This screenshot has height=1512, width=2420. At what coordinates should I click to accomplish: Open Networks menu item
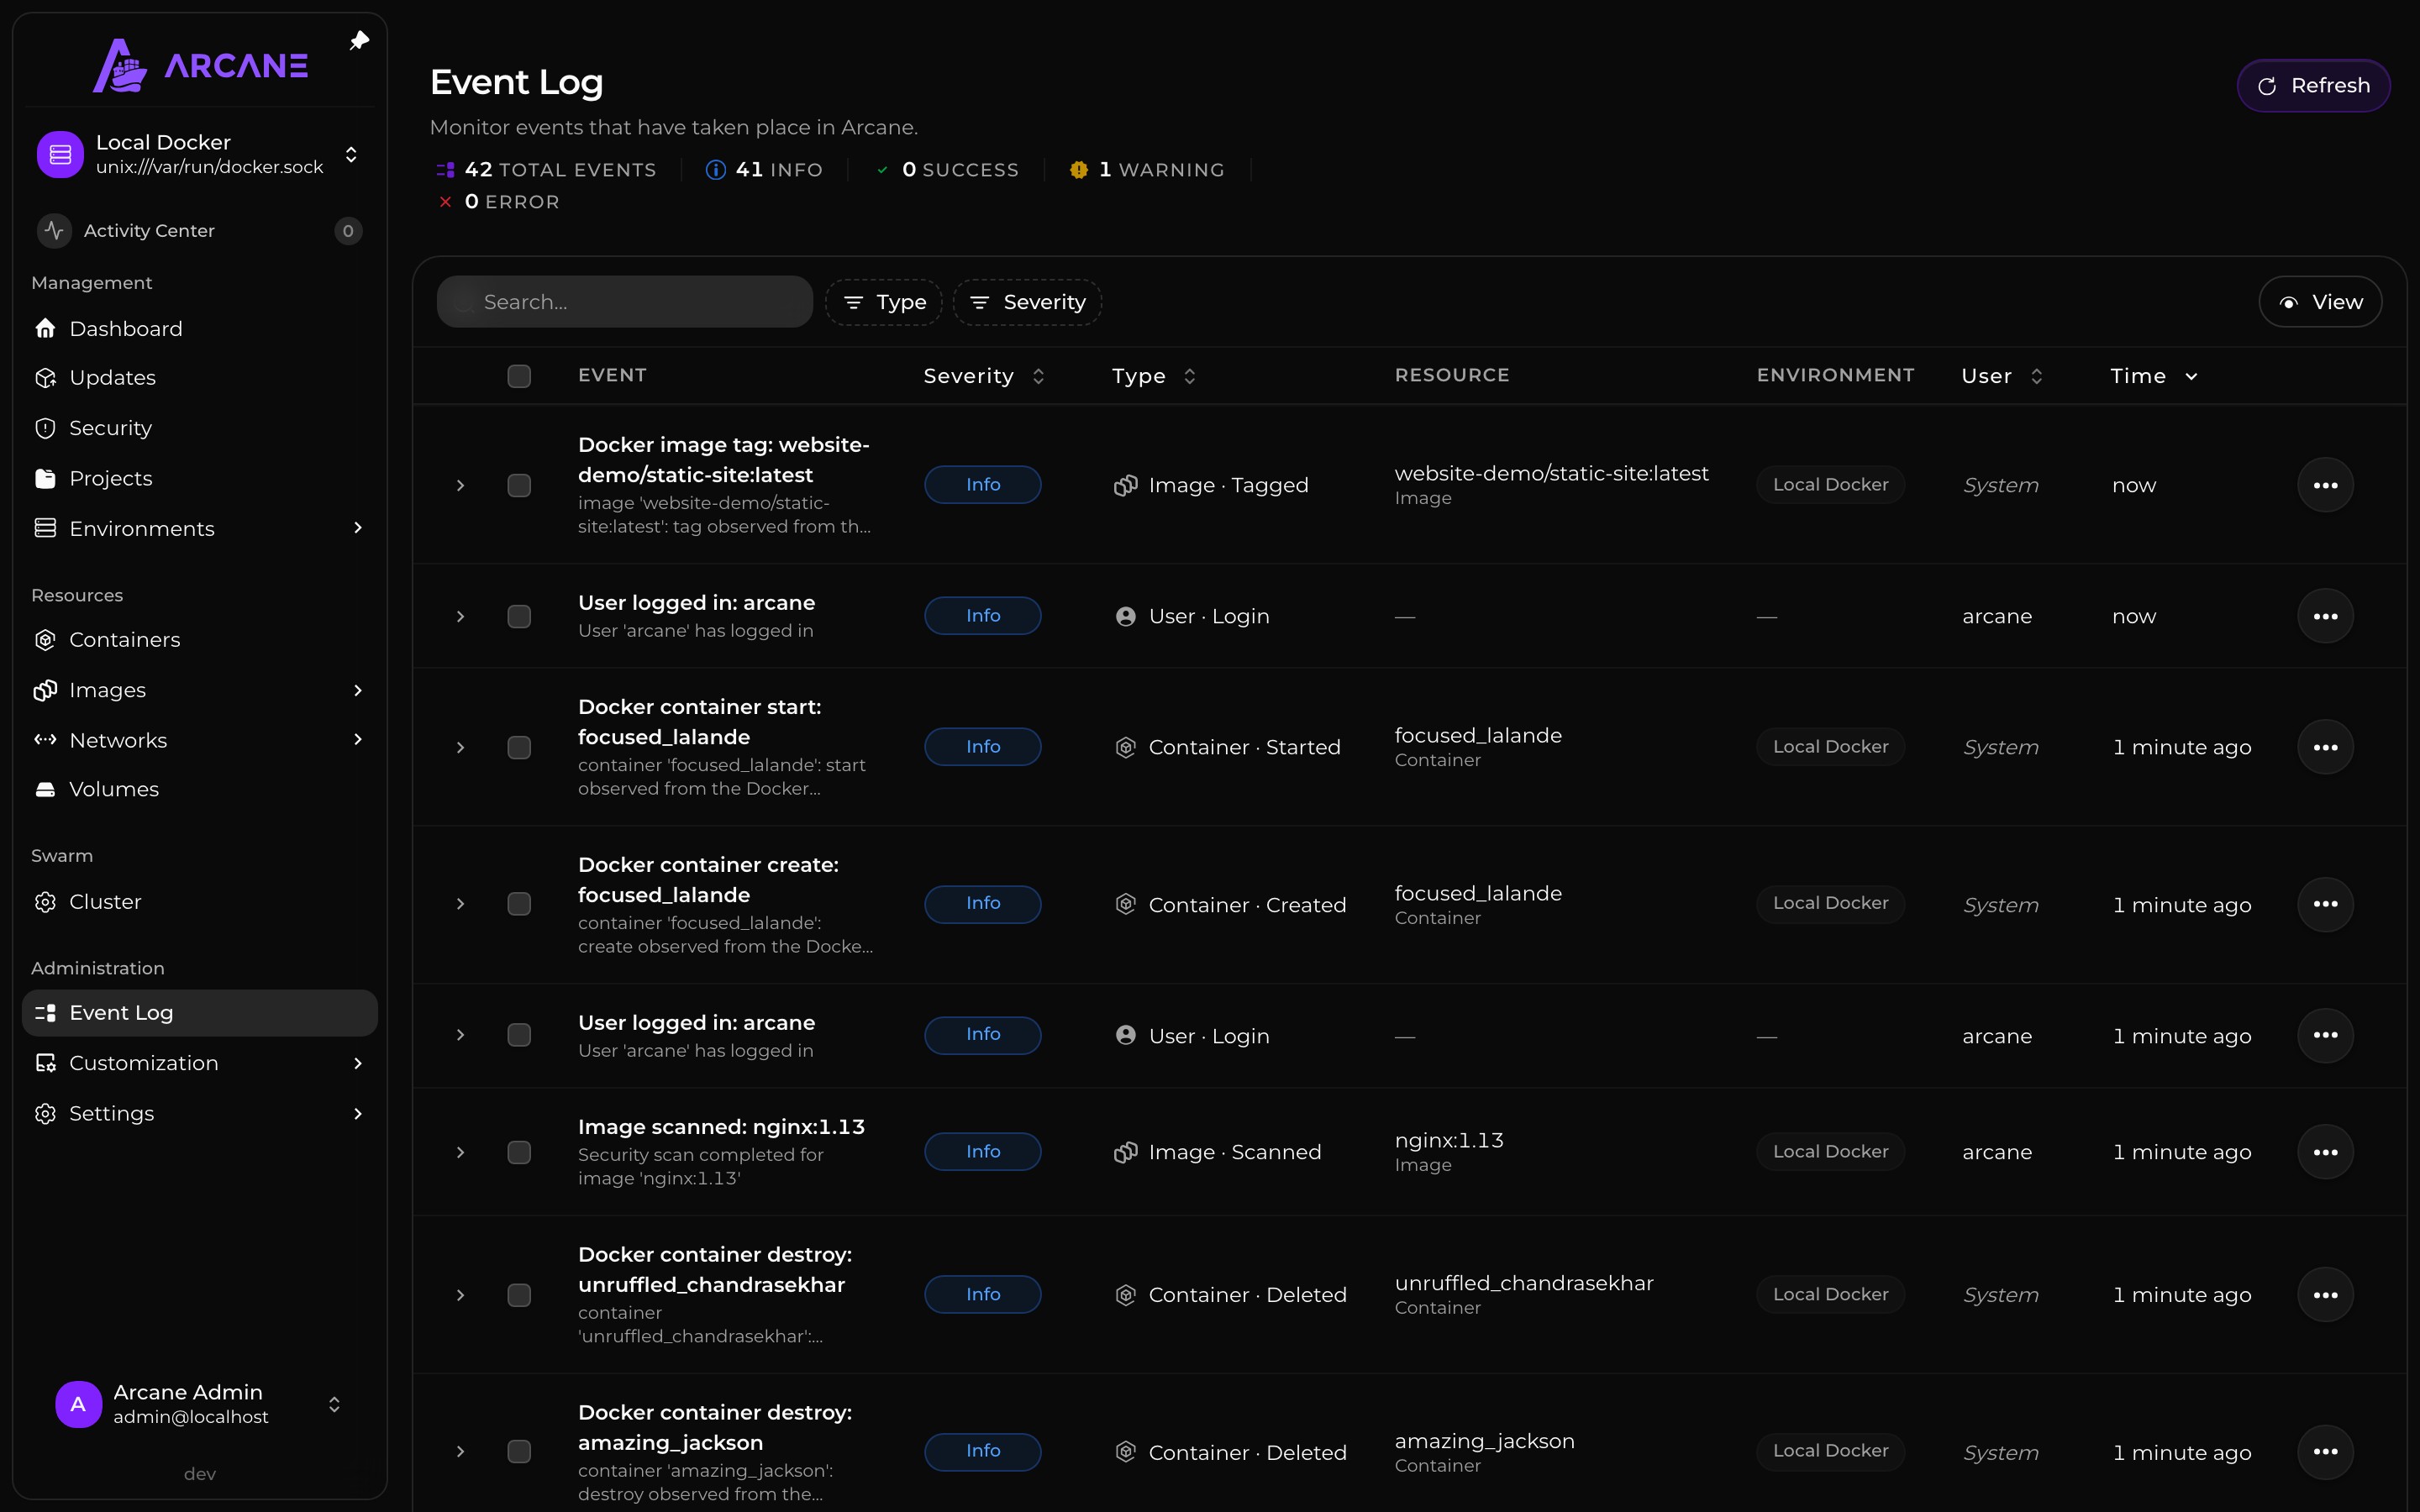click(200, 740)
